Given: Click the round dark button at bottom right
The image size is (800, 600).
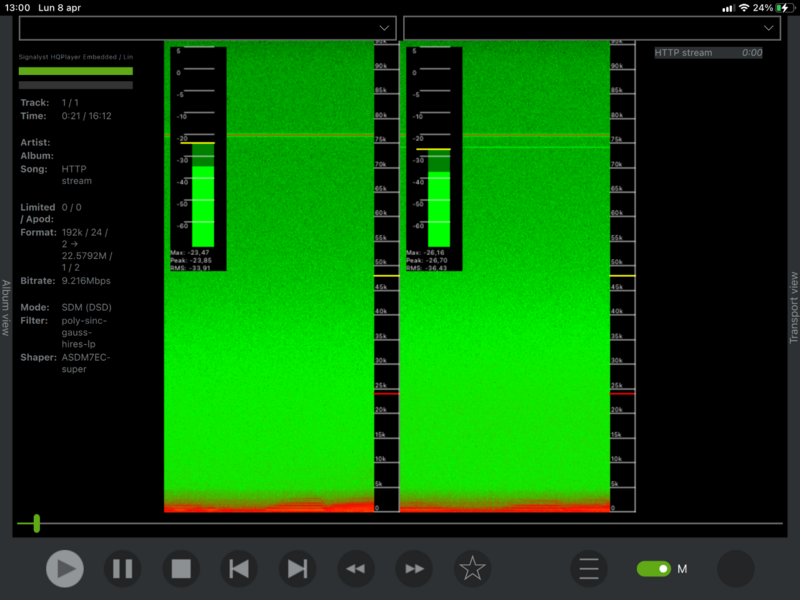Looking at the screenshot, I should coord(736,569).
